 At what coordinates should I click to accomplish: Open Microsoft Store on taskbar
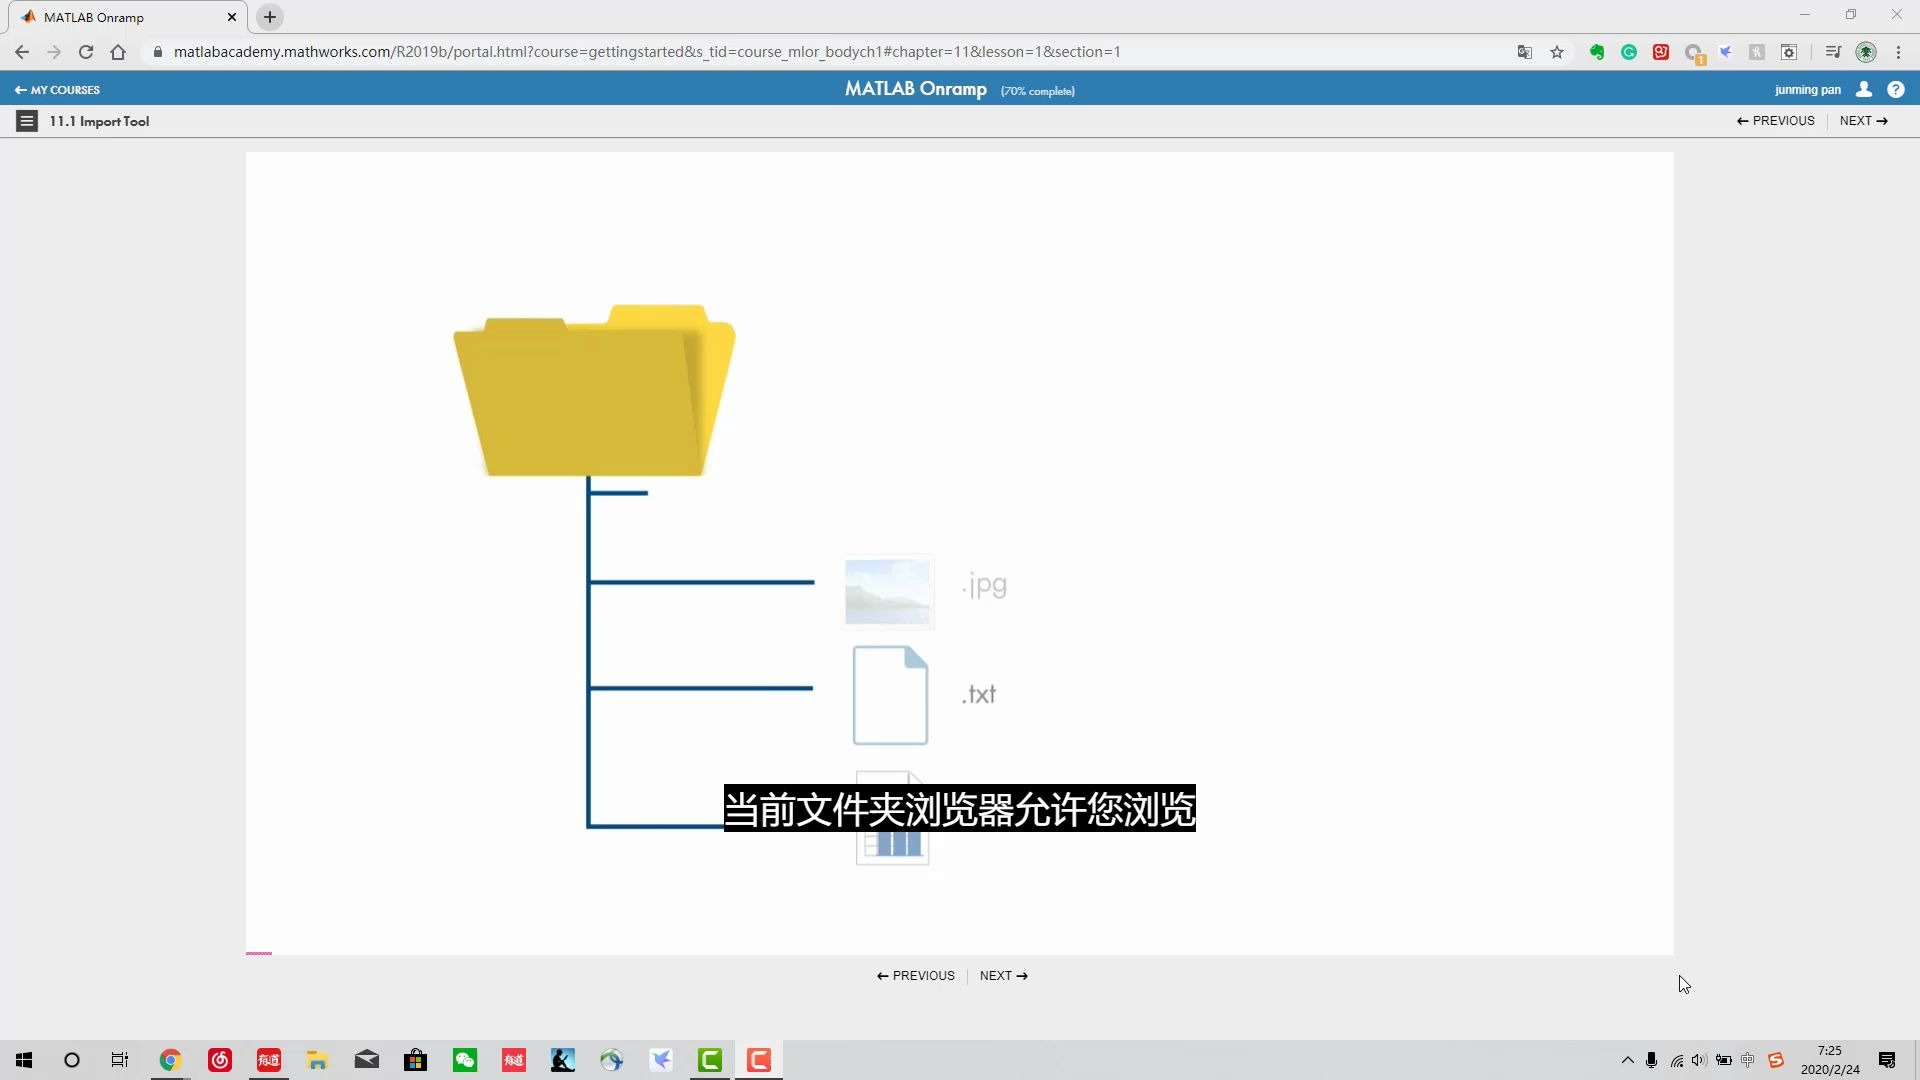[416, 1060]
